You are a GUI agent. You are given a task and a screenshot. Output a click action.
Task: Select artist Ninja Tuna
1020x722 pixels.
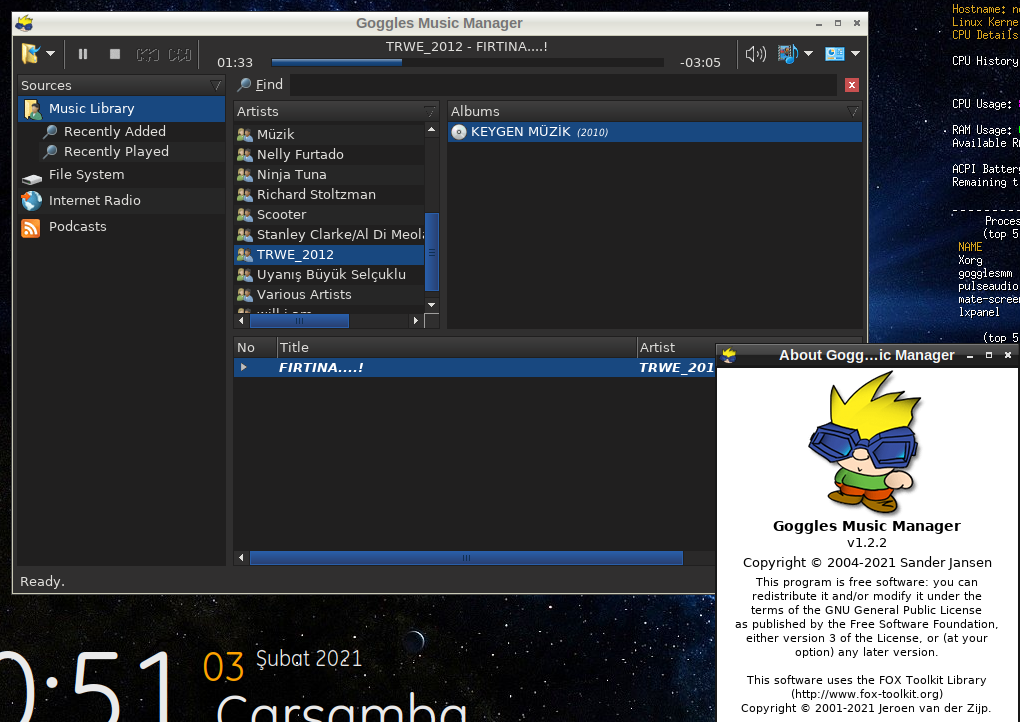click(x=329, y=175)
